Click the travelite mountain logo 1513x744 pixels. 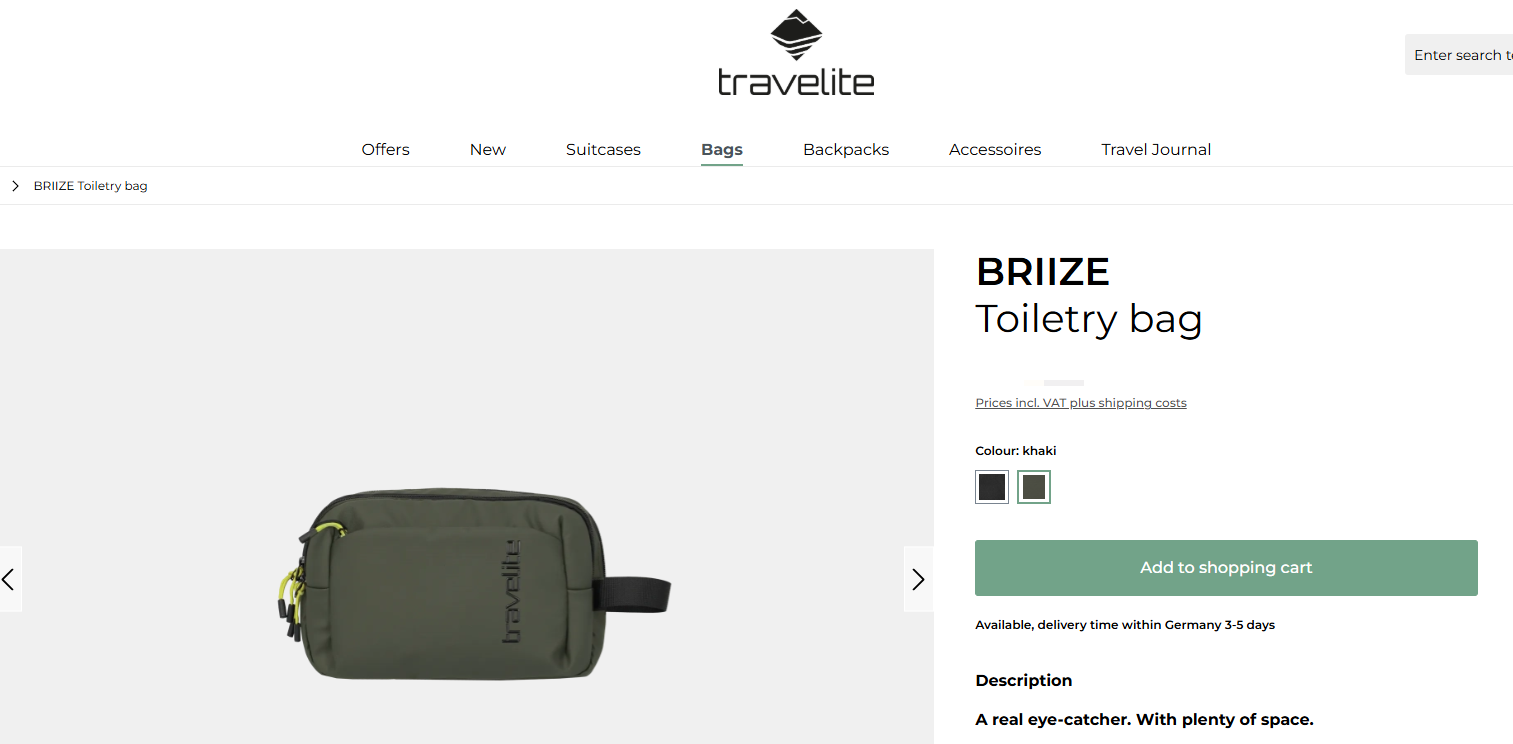click(x=796, y=35)
